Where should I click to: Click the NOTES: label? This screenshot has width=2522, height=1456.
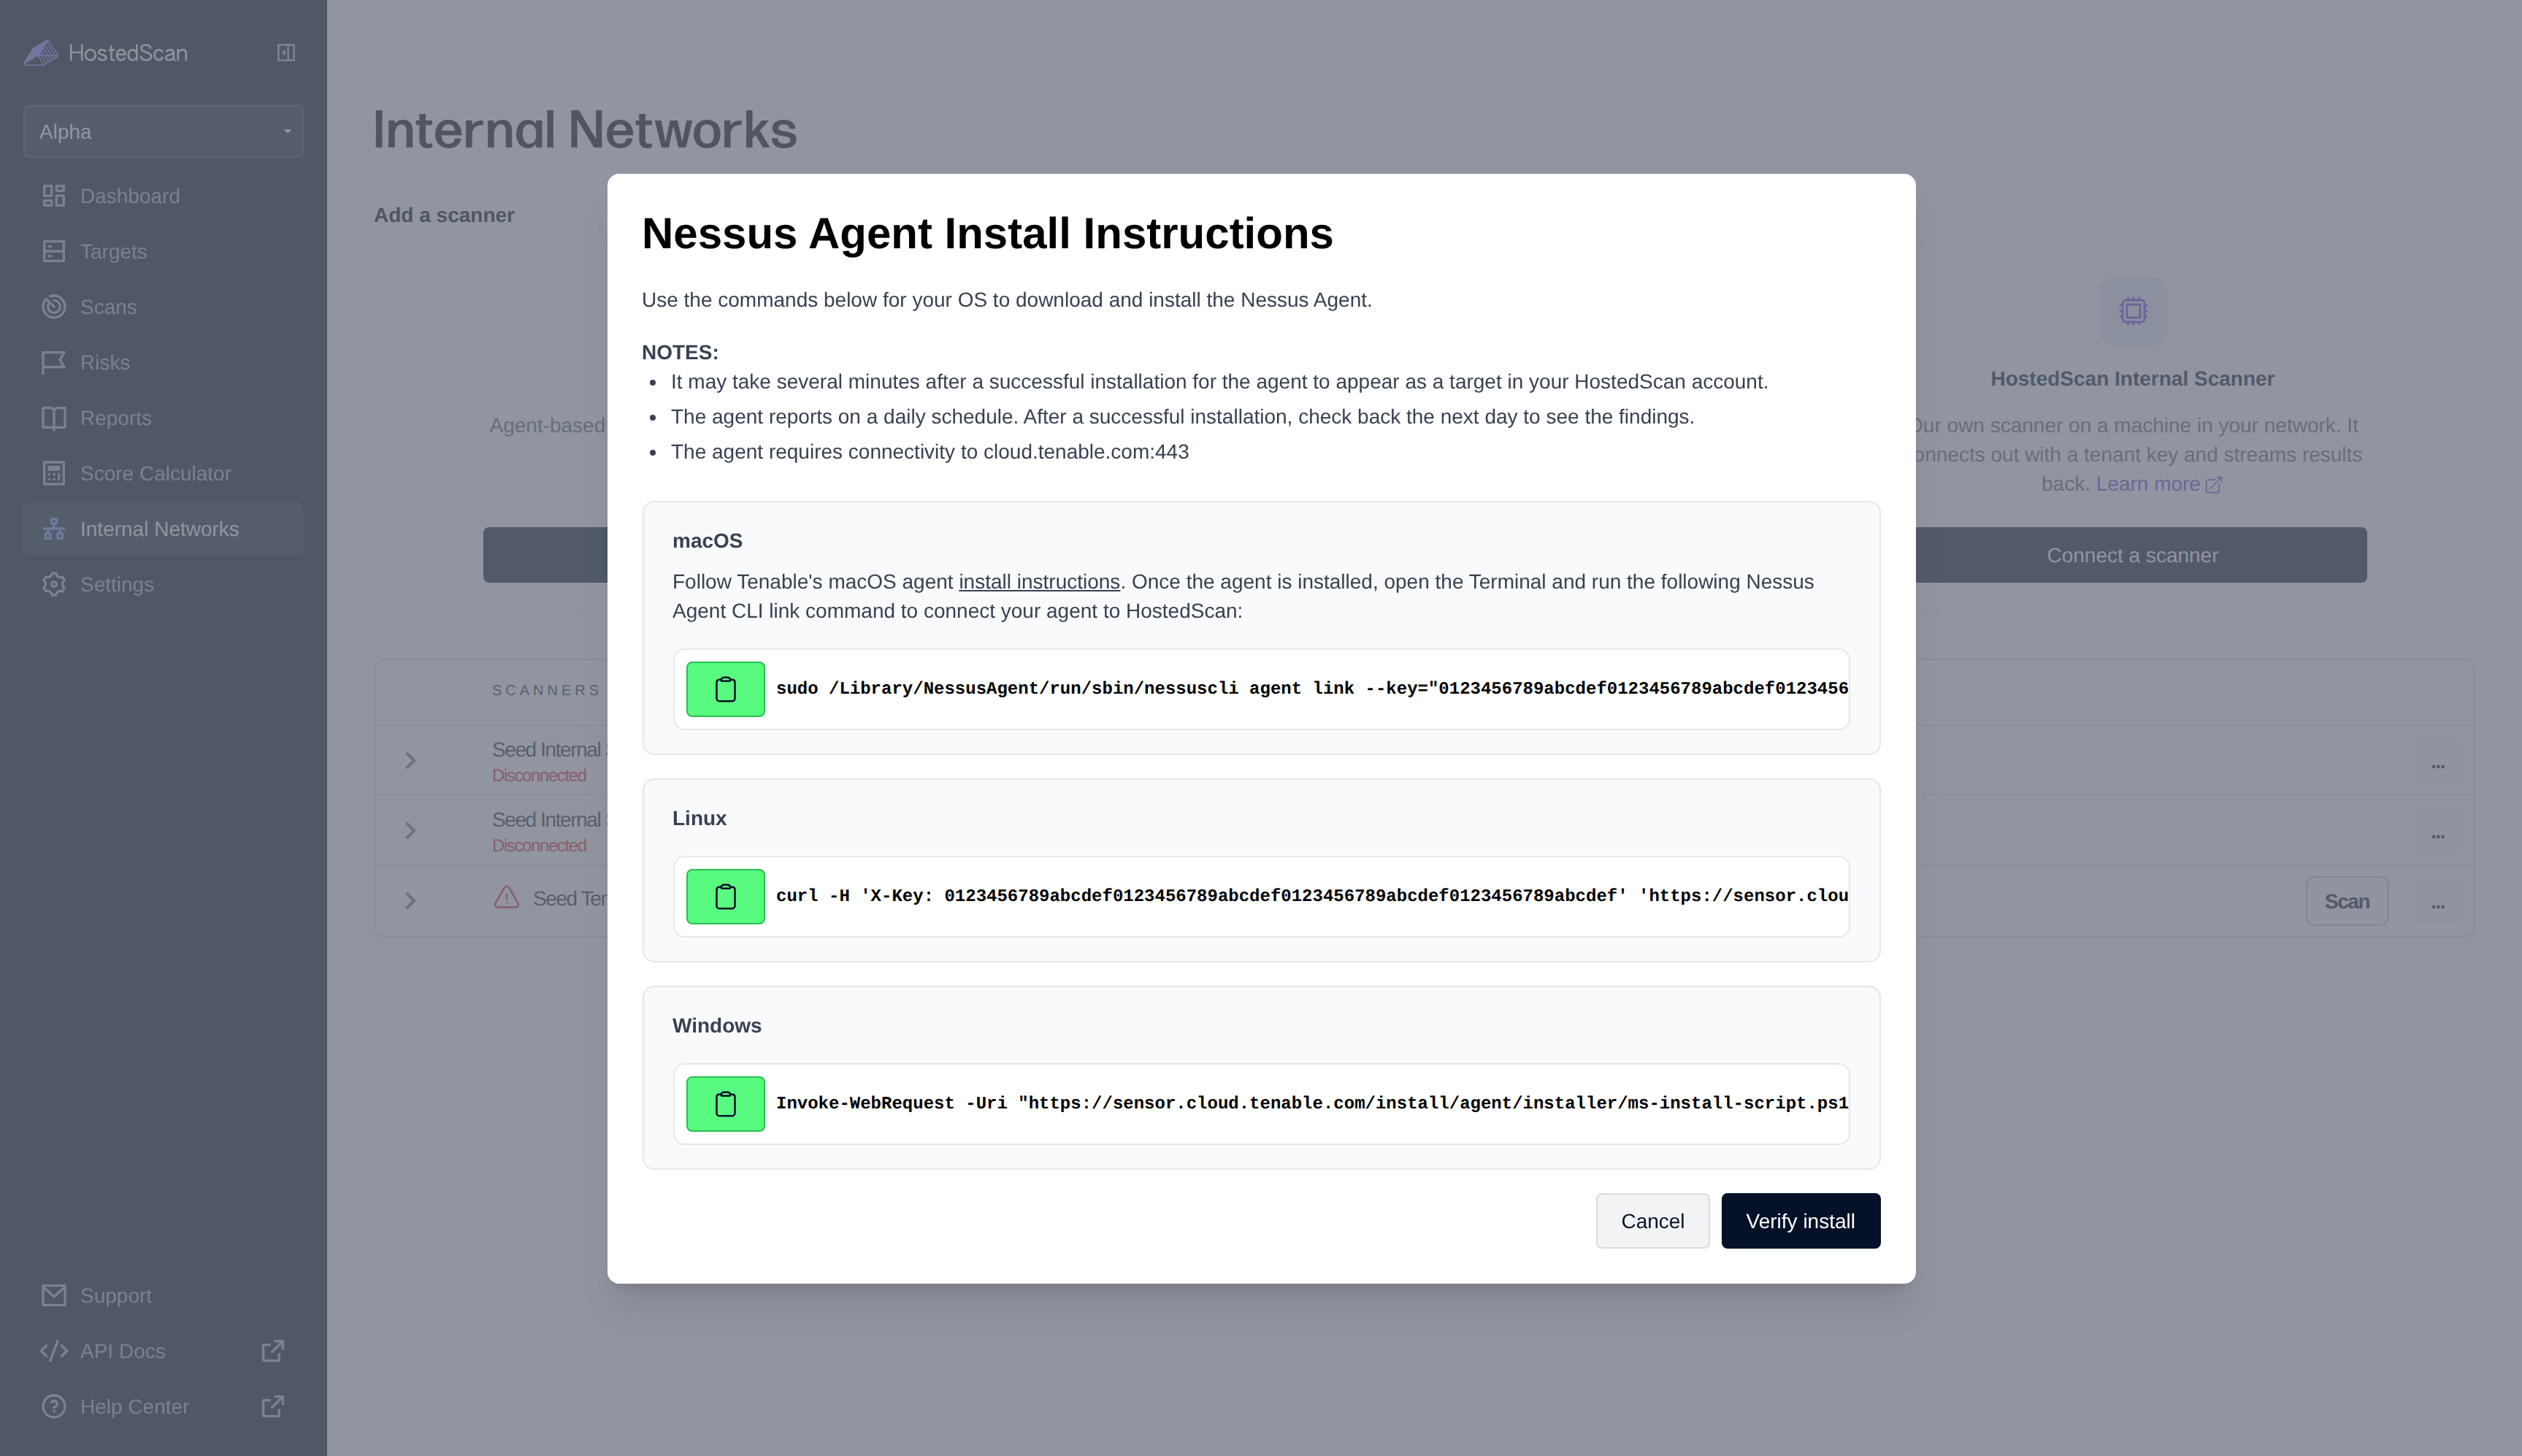tap(680, 352)
